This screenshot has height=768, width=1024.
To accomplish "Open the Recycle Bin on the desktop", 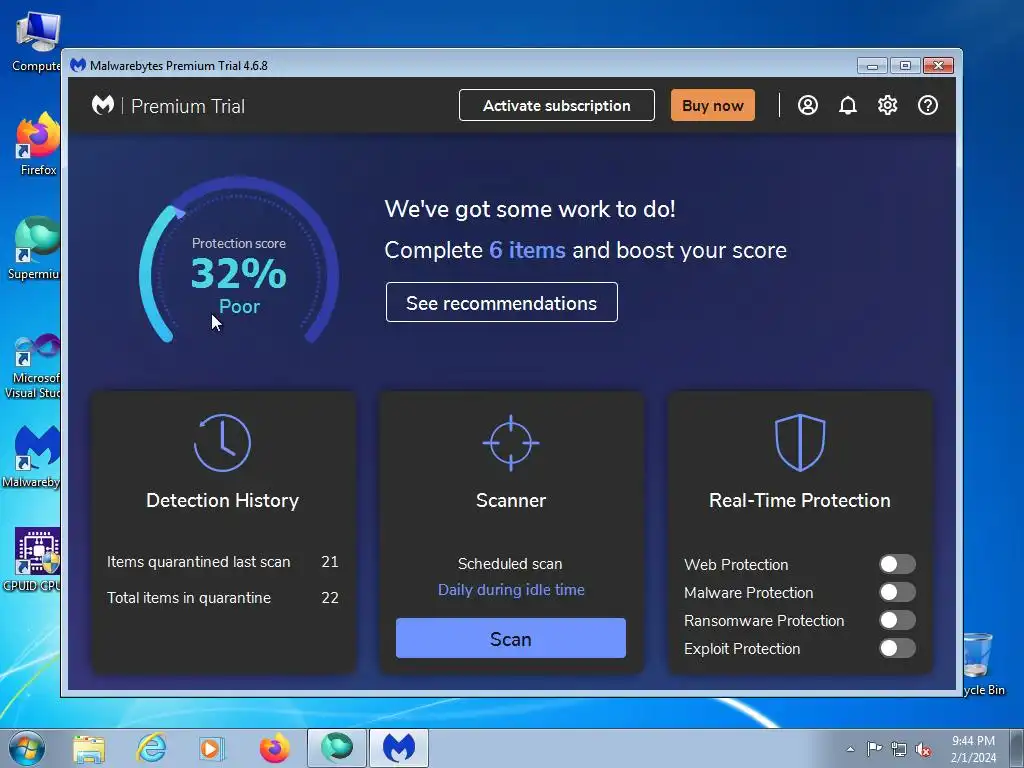I will 983,663.
